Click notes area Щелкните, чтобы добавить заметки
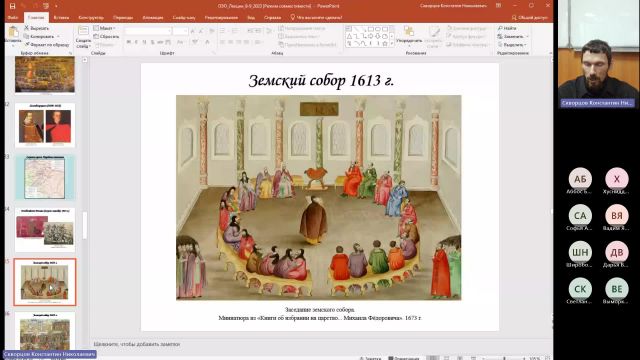This screenshot has width=640, height=360. [x=137, y=344]
